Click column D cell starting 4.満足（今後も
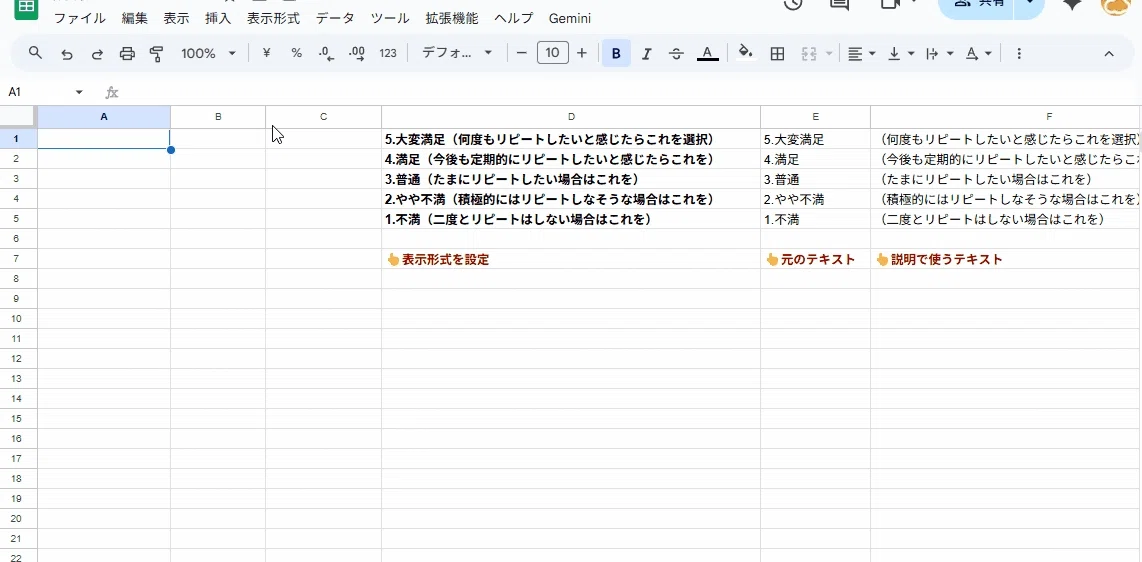The width and height of the screenshot is (1142, 562). tap(571, 159)
